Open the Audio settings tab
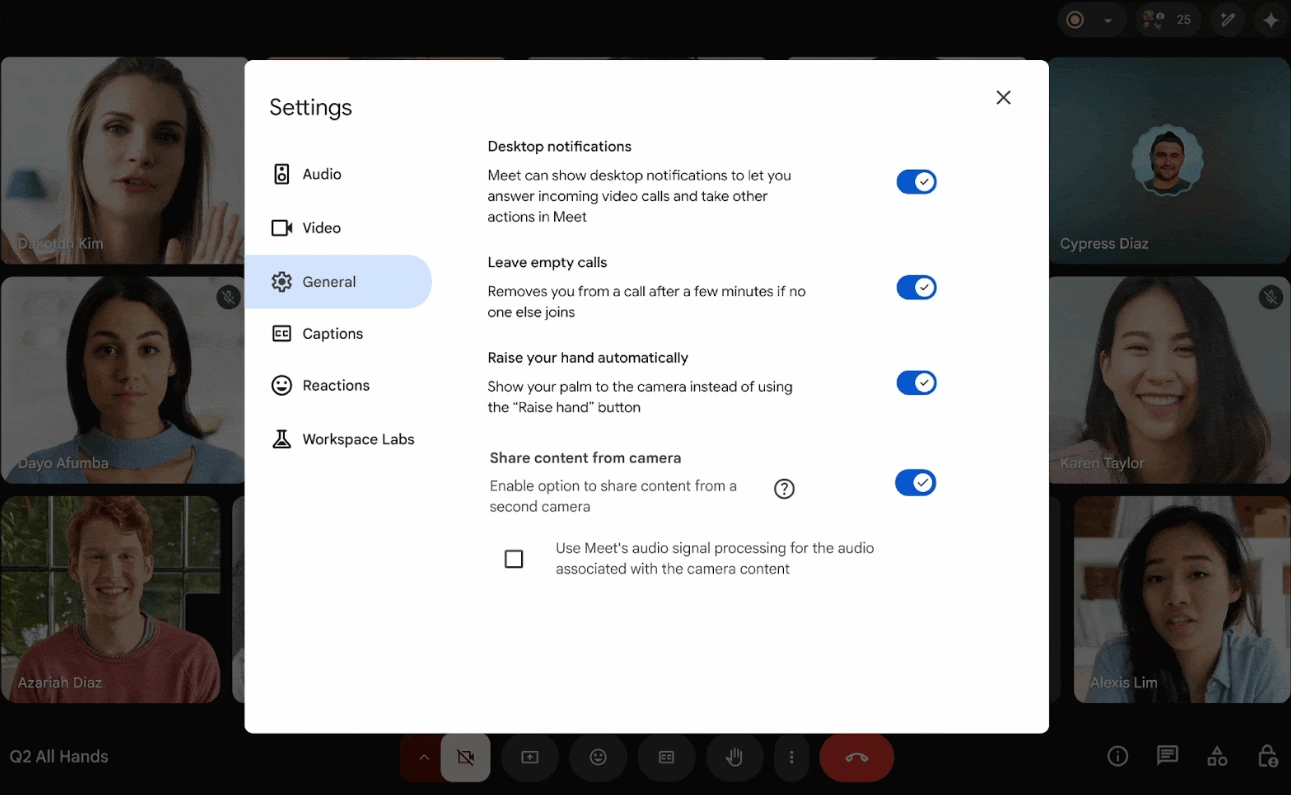Viewport: 1291px width, 795px height. point(338,174)
